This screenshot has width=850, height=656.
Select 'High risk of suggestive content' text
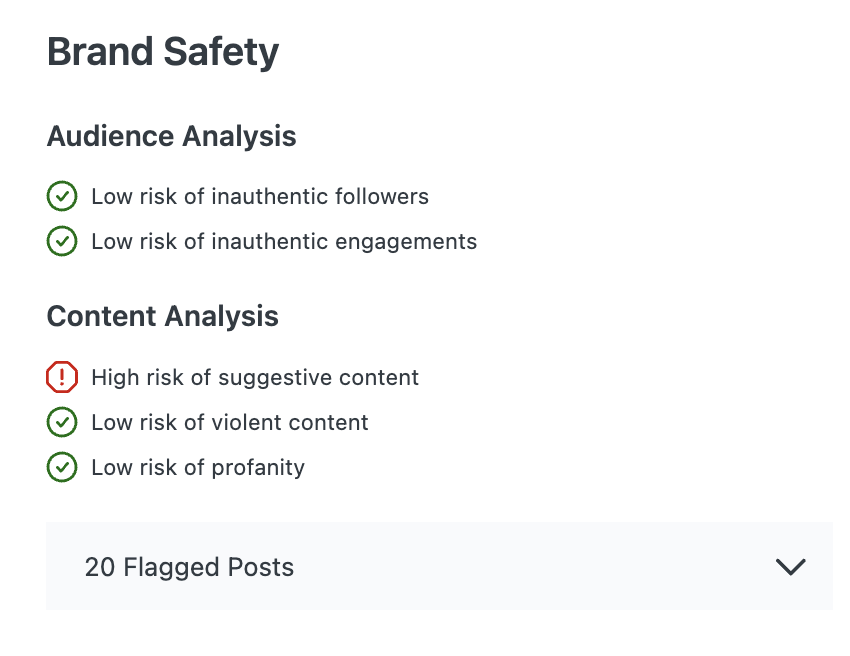255,378
